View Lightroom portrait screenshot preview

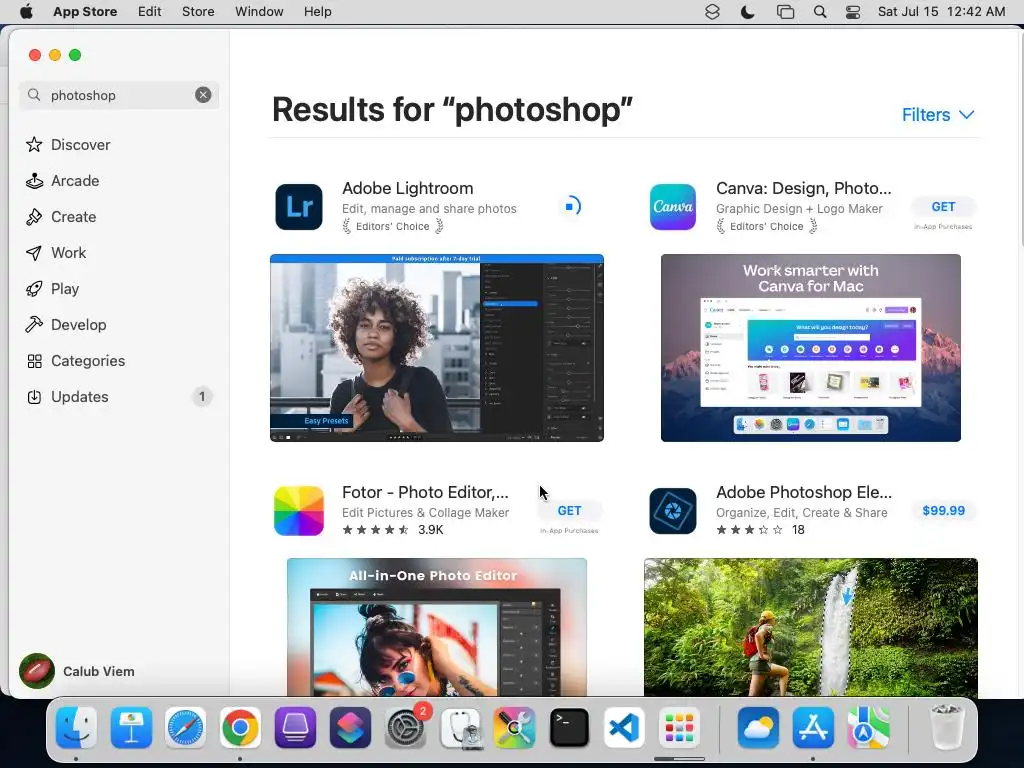coord(436,348)
